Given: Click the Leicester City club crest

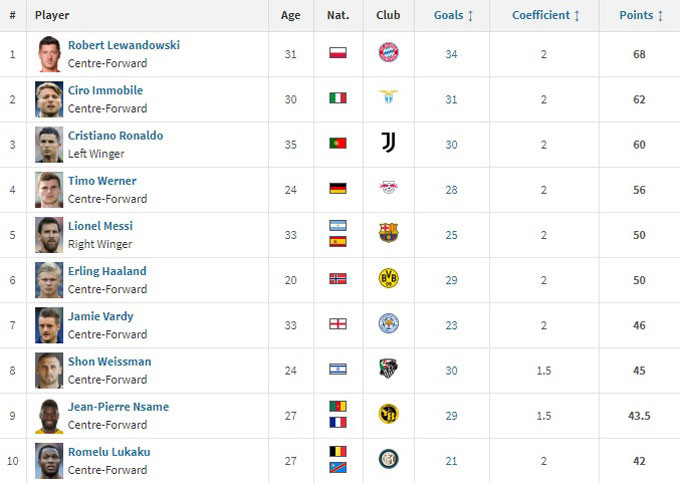Looking at the screenshot, I should point(388,323).
